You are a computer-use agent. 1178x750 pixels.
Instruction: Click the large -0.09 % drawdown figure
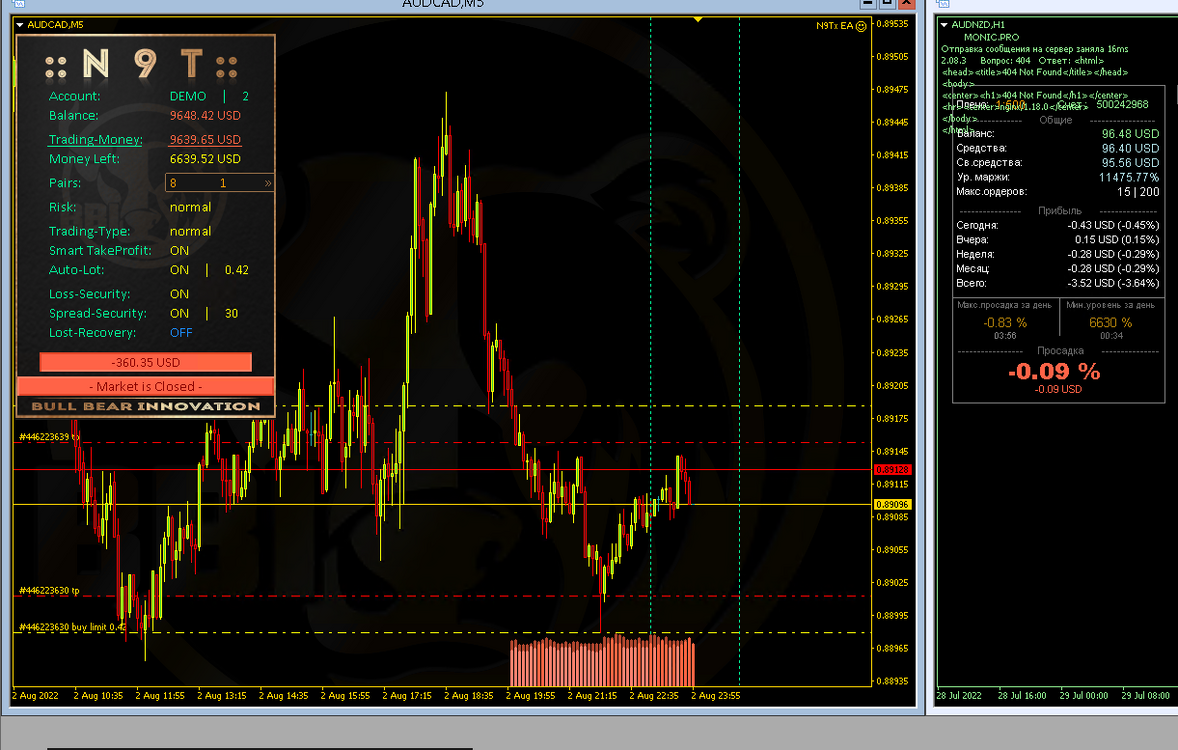click(1054, 371)
